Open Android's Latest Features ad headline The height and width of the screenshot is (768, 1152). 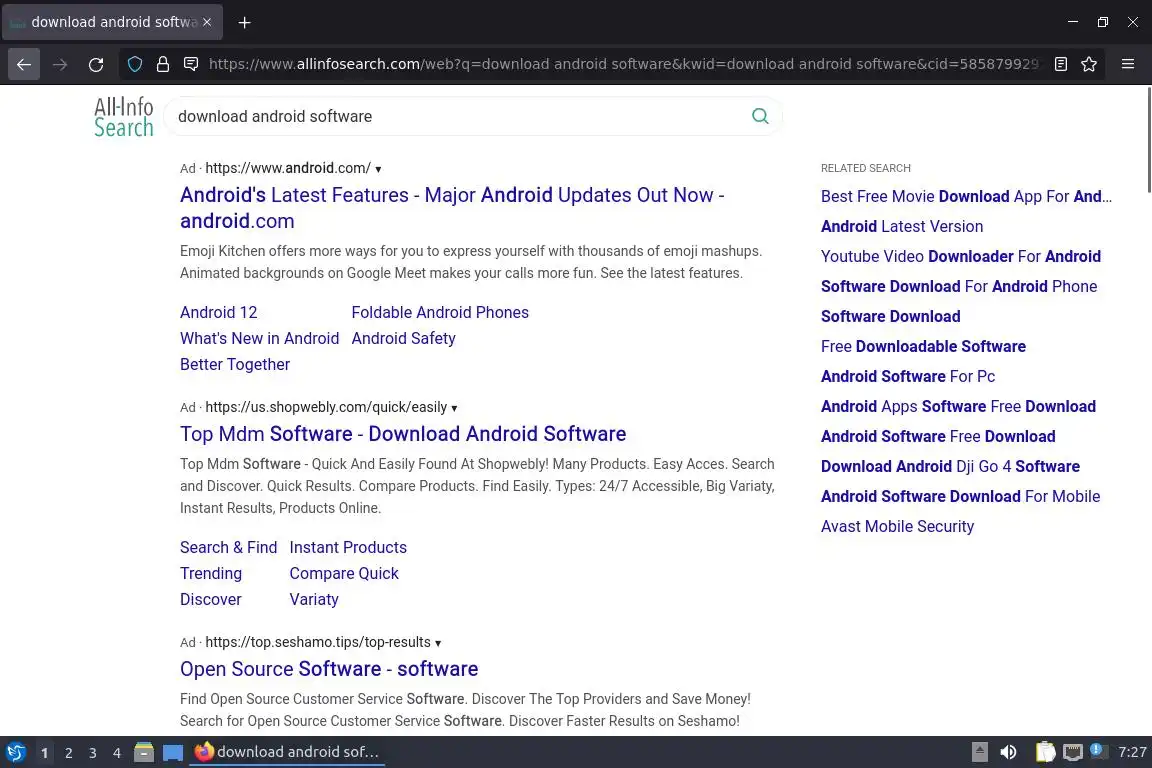coord(452,208)
